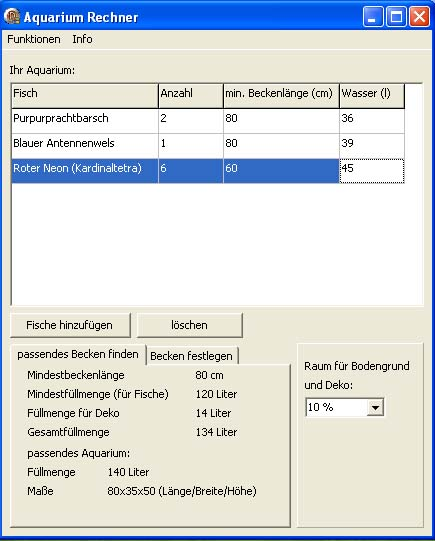Click the 140 Liter Füllmenge value
This screenshot has height=541, width=435.
tap(128, 472)
